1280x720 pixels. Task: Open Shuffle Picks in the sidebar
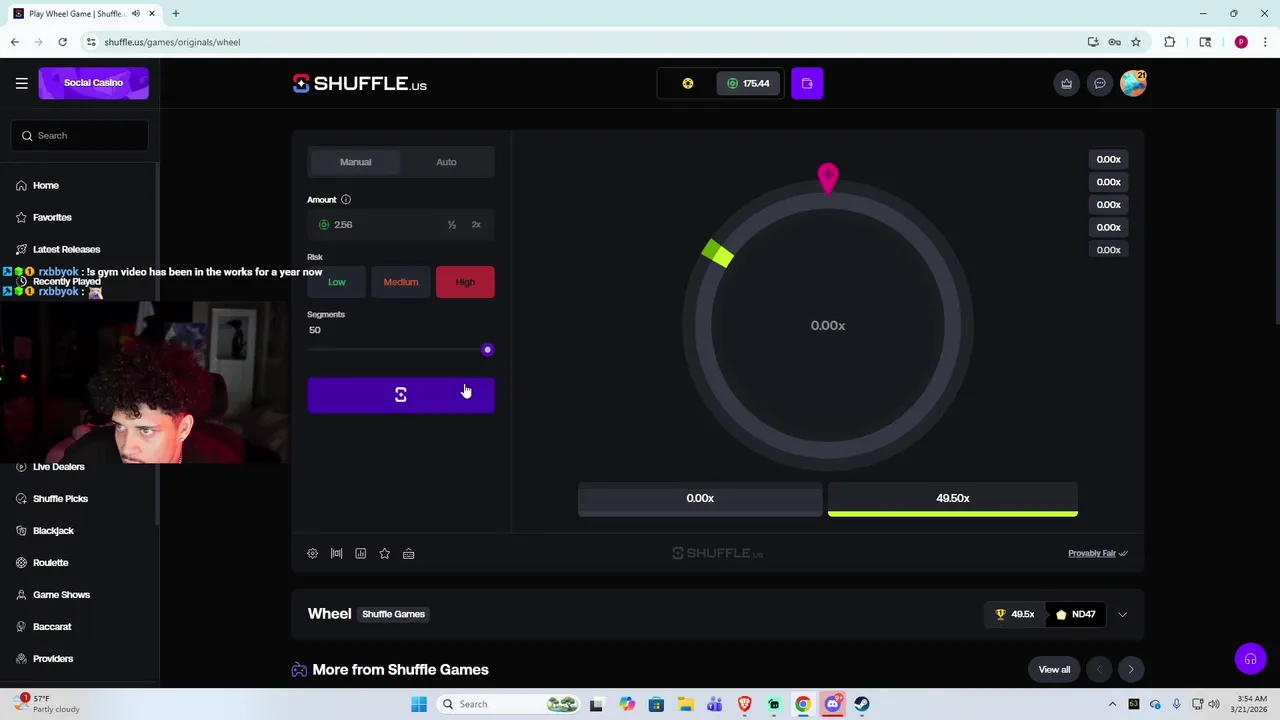(x=60, y=499)
